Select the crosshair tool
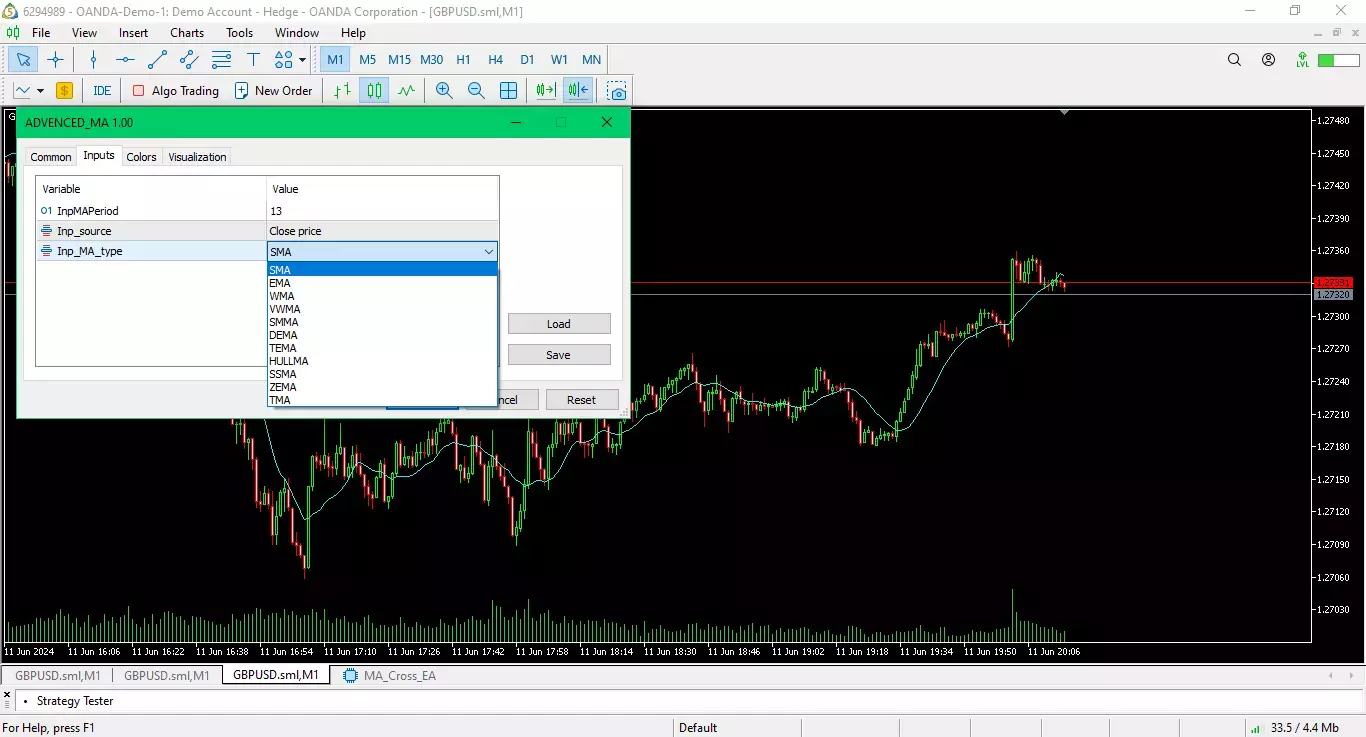Viewport: 1366px width, 737px height. 55,60
